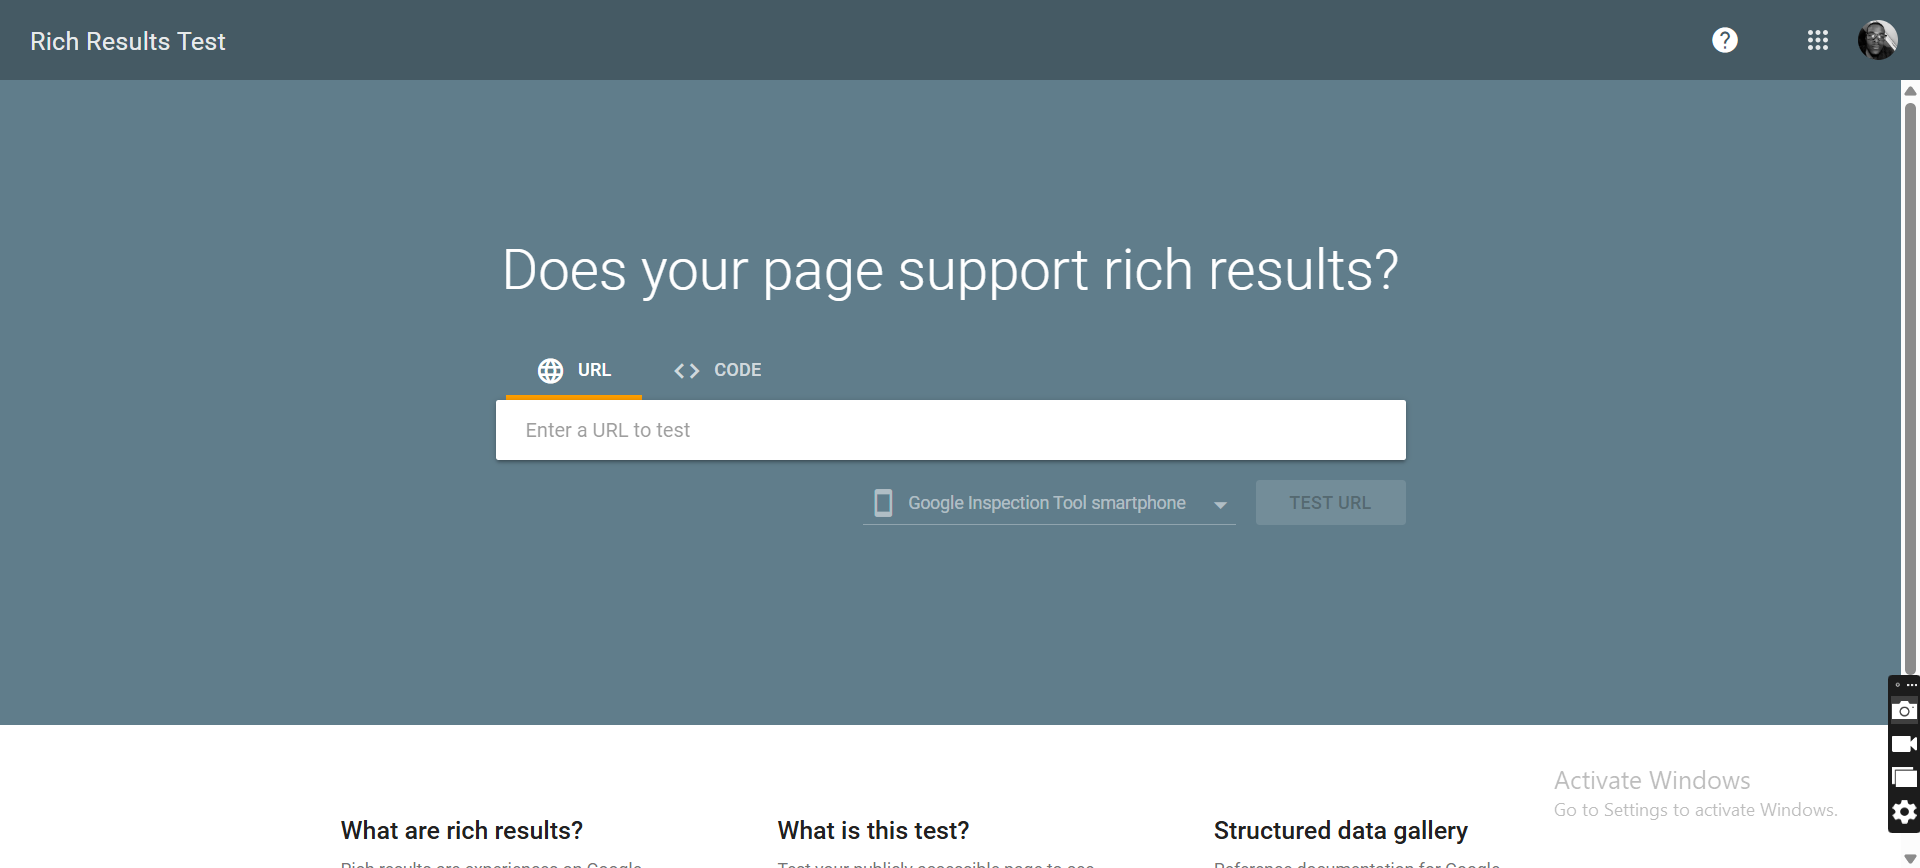Screen dimensions: 1920x868
Task: Open the capture toolbar settings gear
Action: click(x=1904, y=812)
